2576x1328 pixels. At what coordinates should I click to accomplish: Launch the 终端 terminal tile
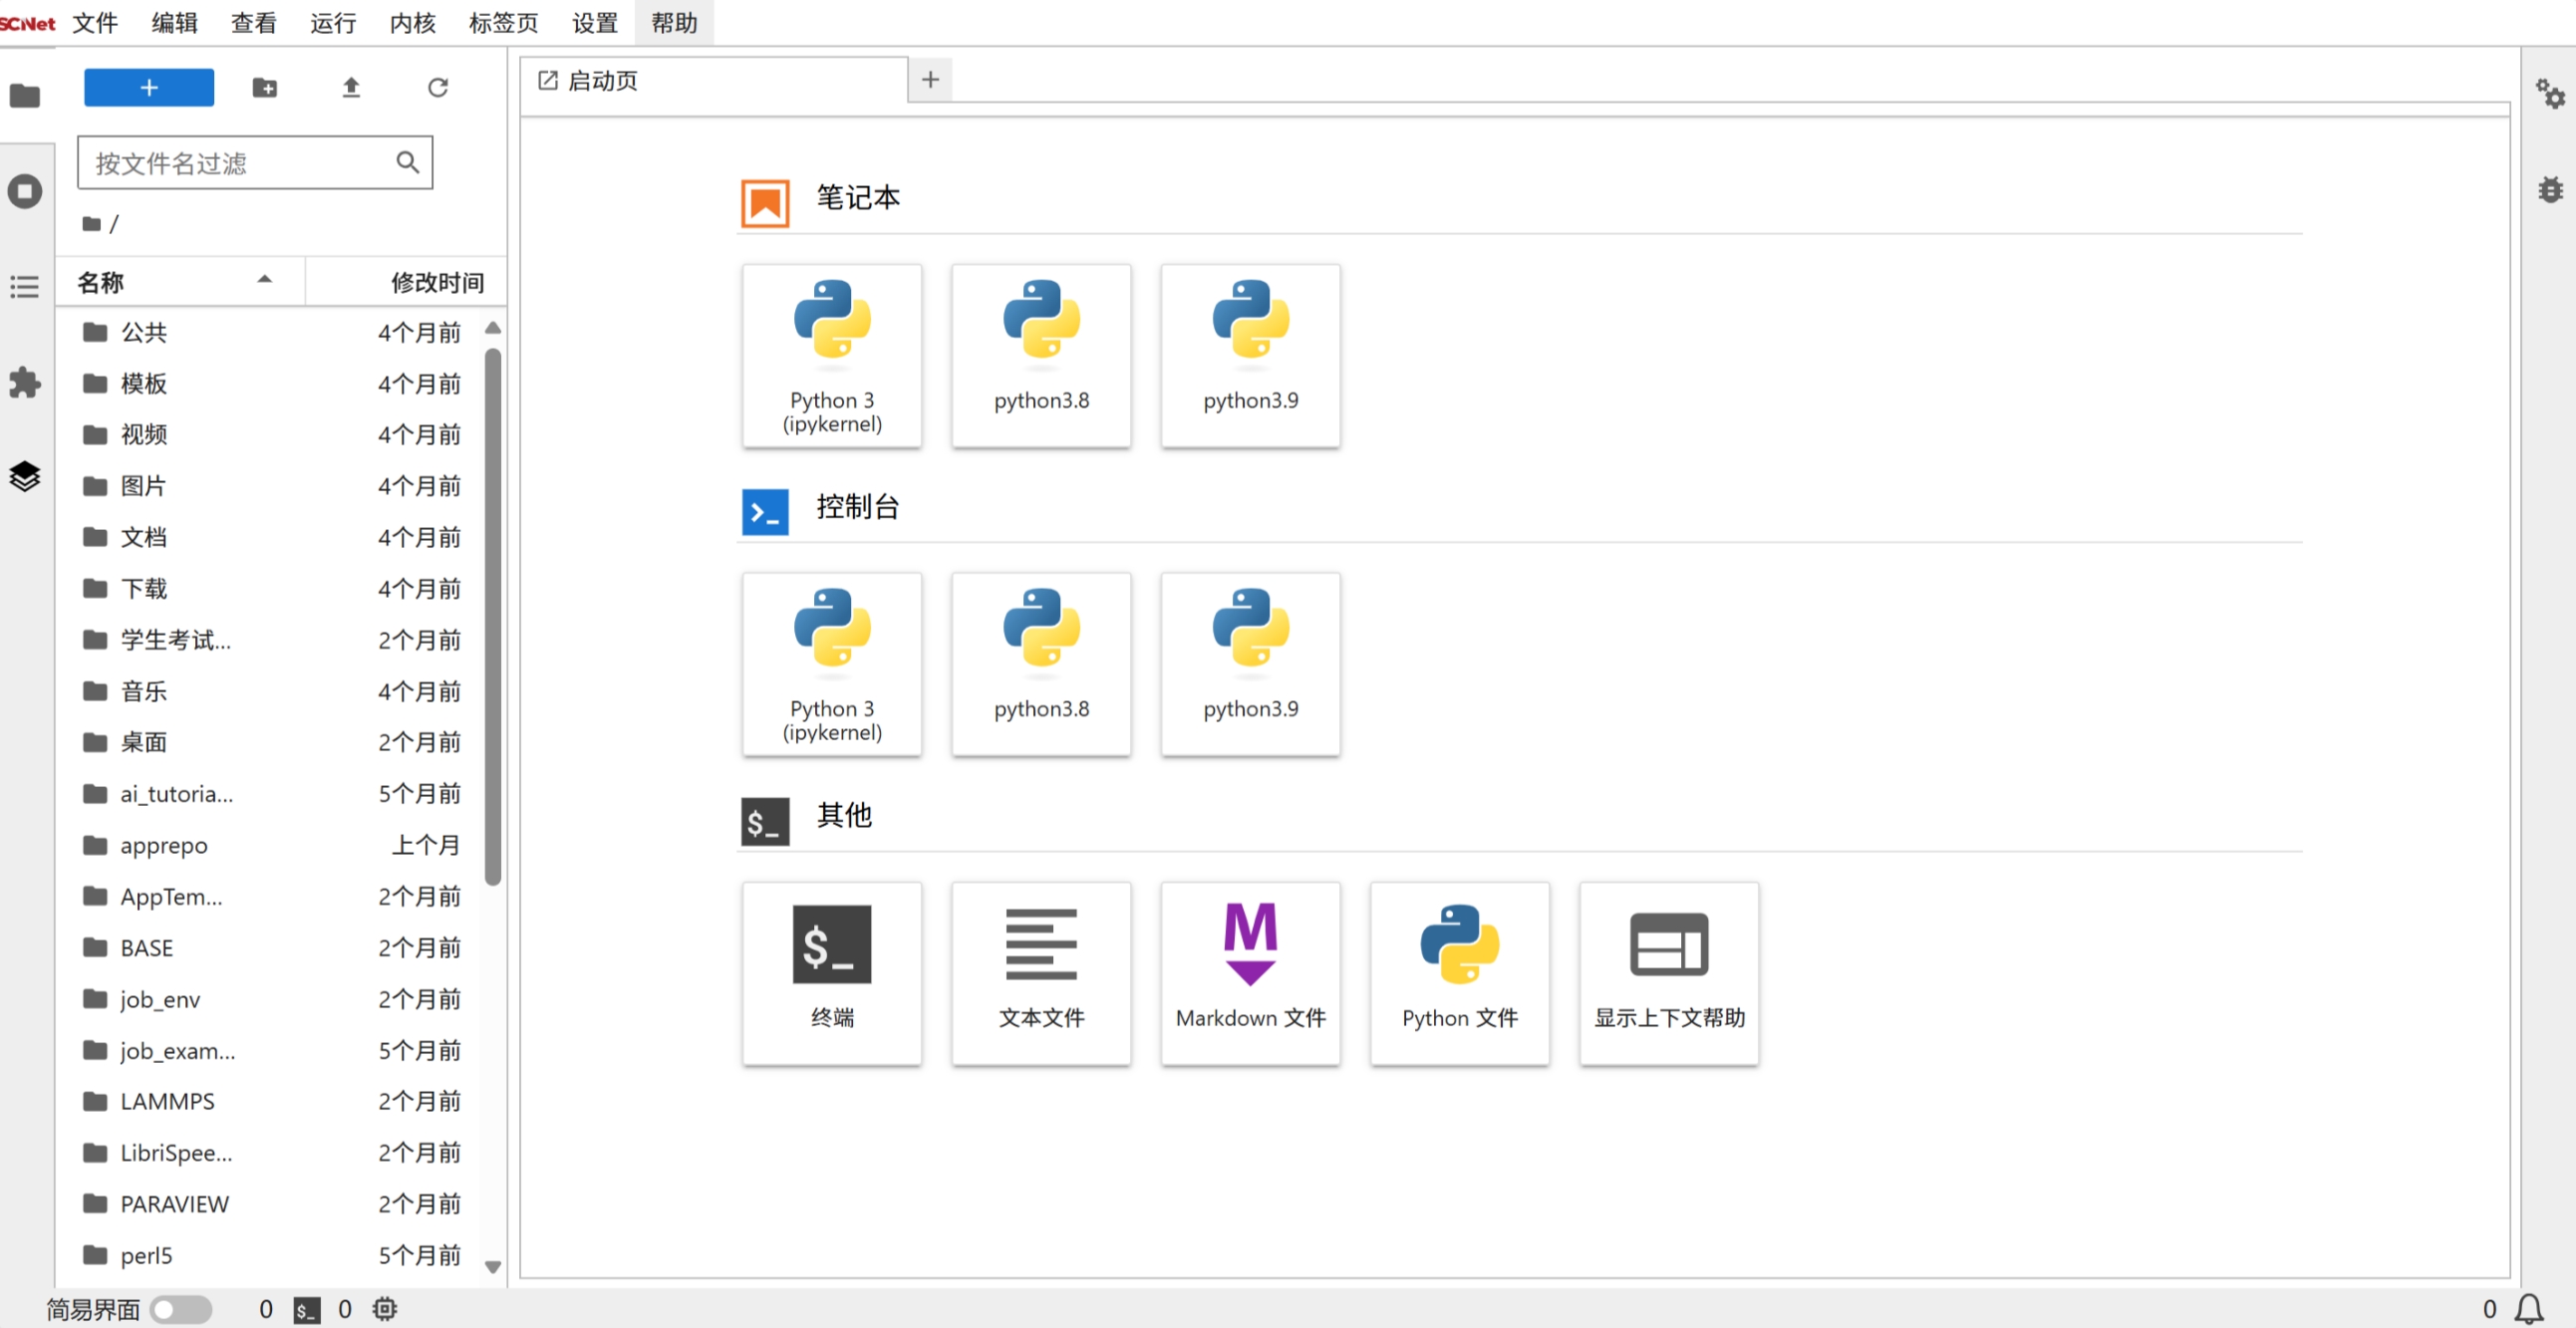831,972
